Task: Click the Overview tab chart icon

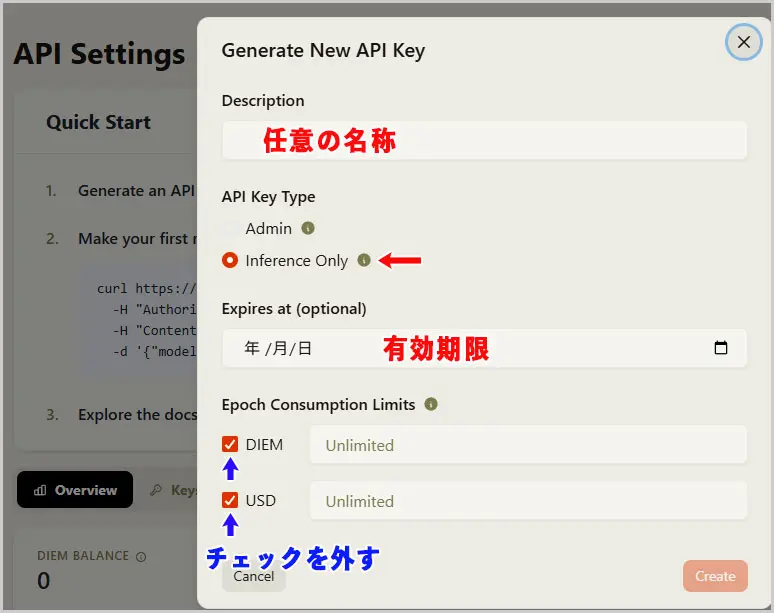Action: click(x=40, y=490)
